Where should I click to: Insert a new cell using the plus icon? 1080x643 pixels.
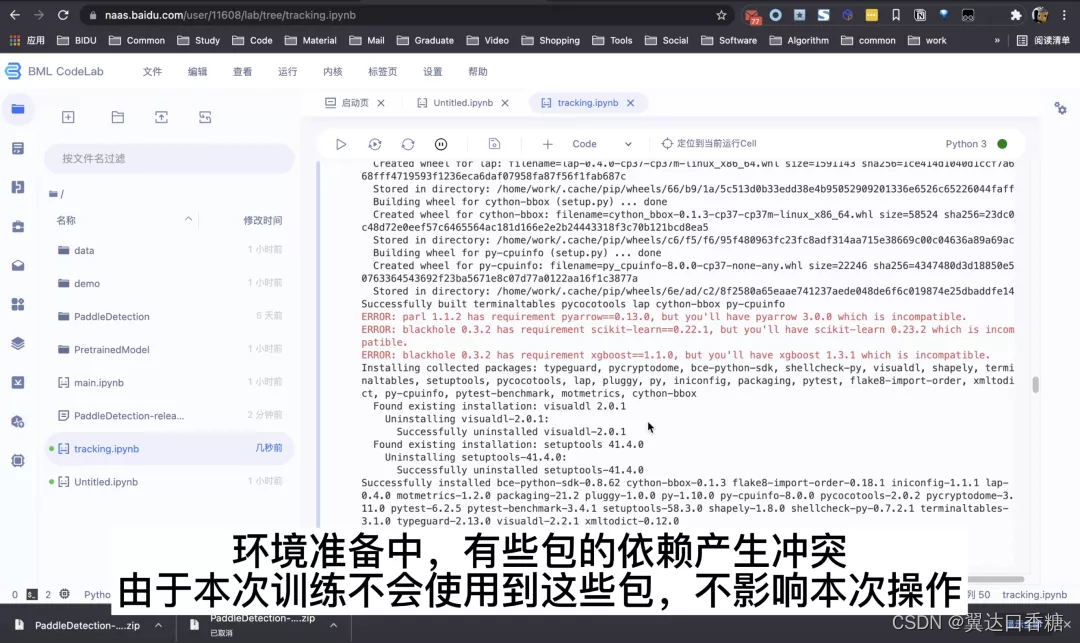[x=546, y=144]
